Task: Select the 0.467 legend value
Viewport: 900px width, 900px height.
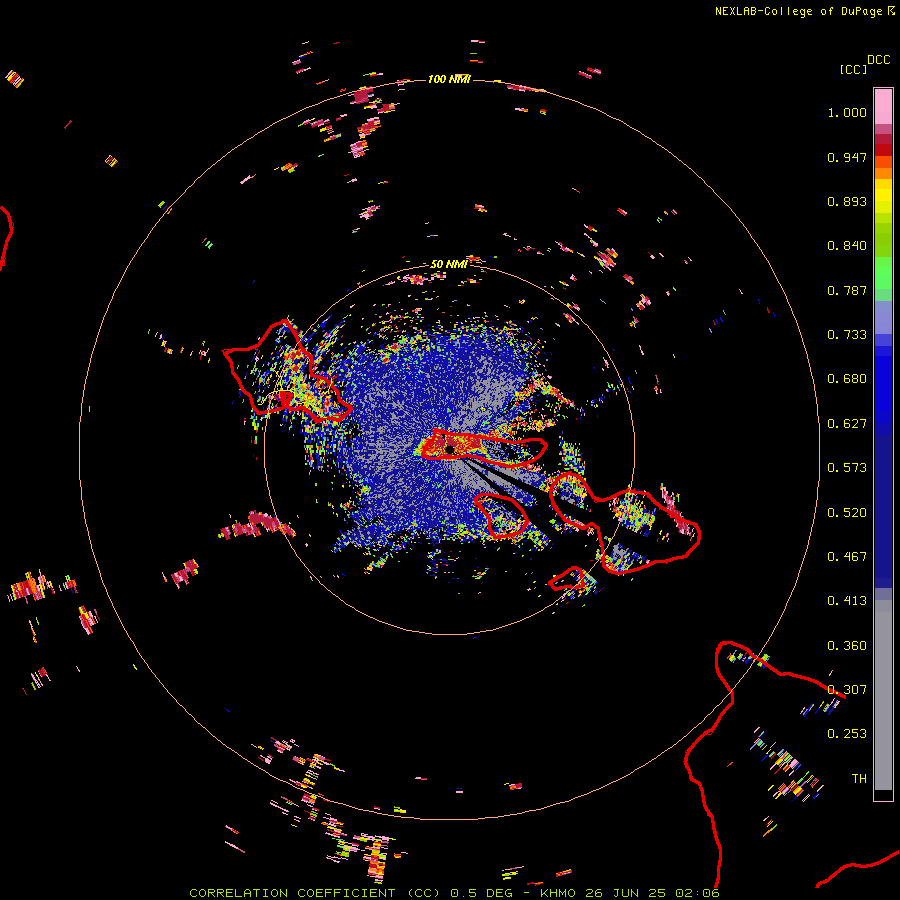Action: coord(847,557)
